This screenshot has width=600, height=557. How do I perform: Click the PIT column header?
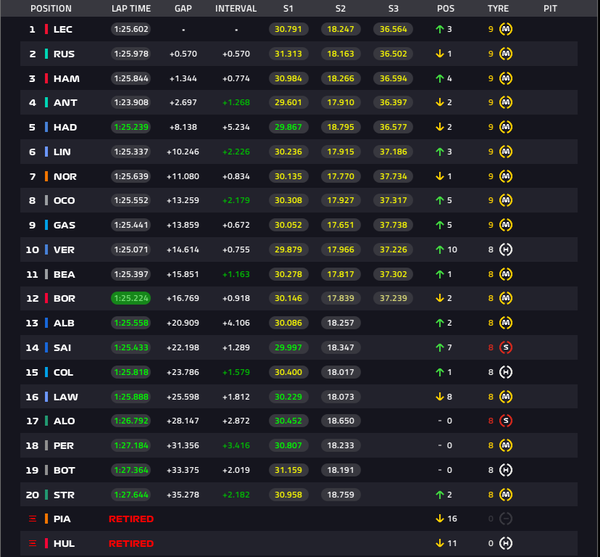tap(550, 8)
